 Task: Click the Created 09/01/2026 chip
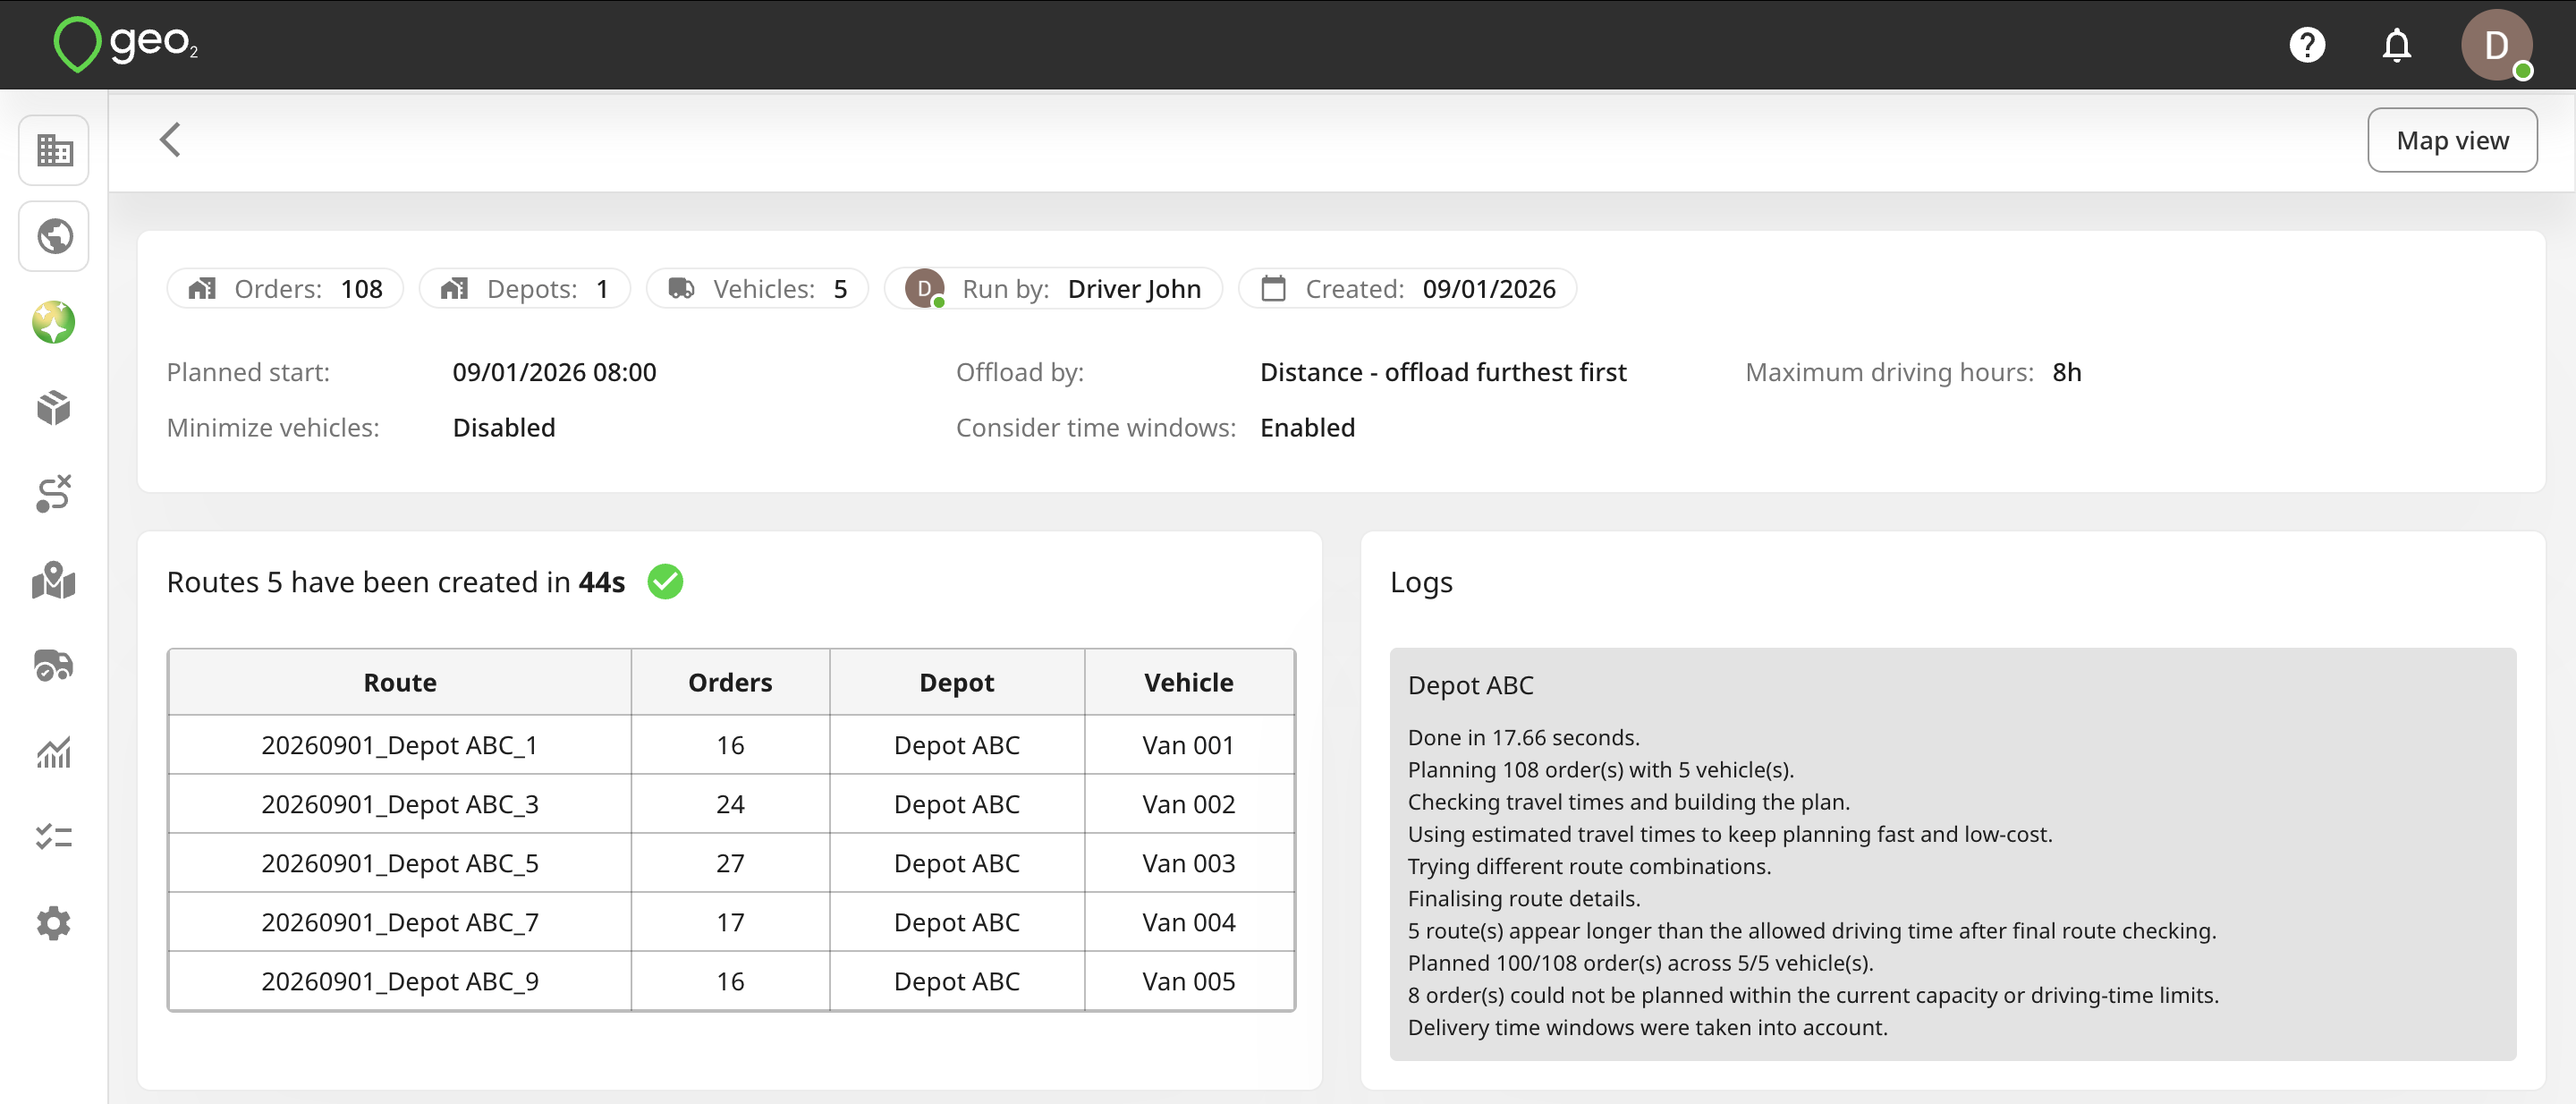click(x=1408, y=289)
